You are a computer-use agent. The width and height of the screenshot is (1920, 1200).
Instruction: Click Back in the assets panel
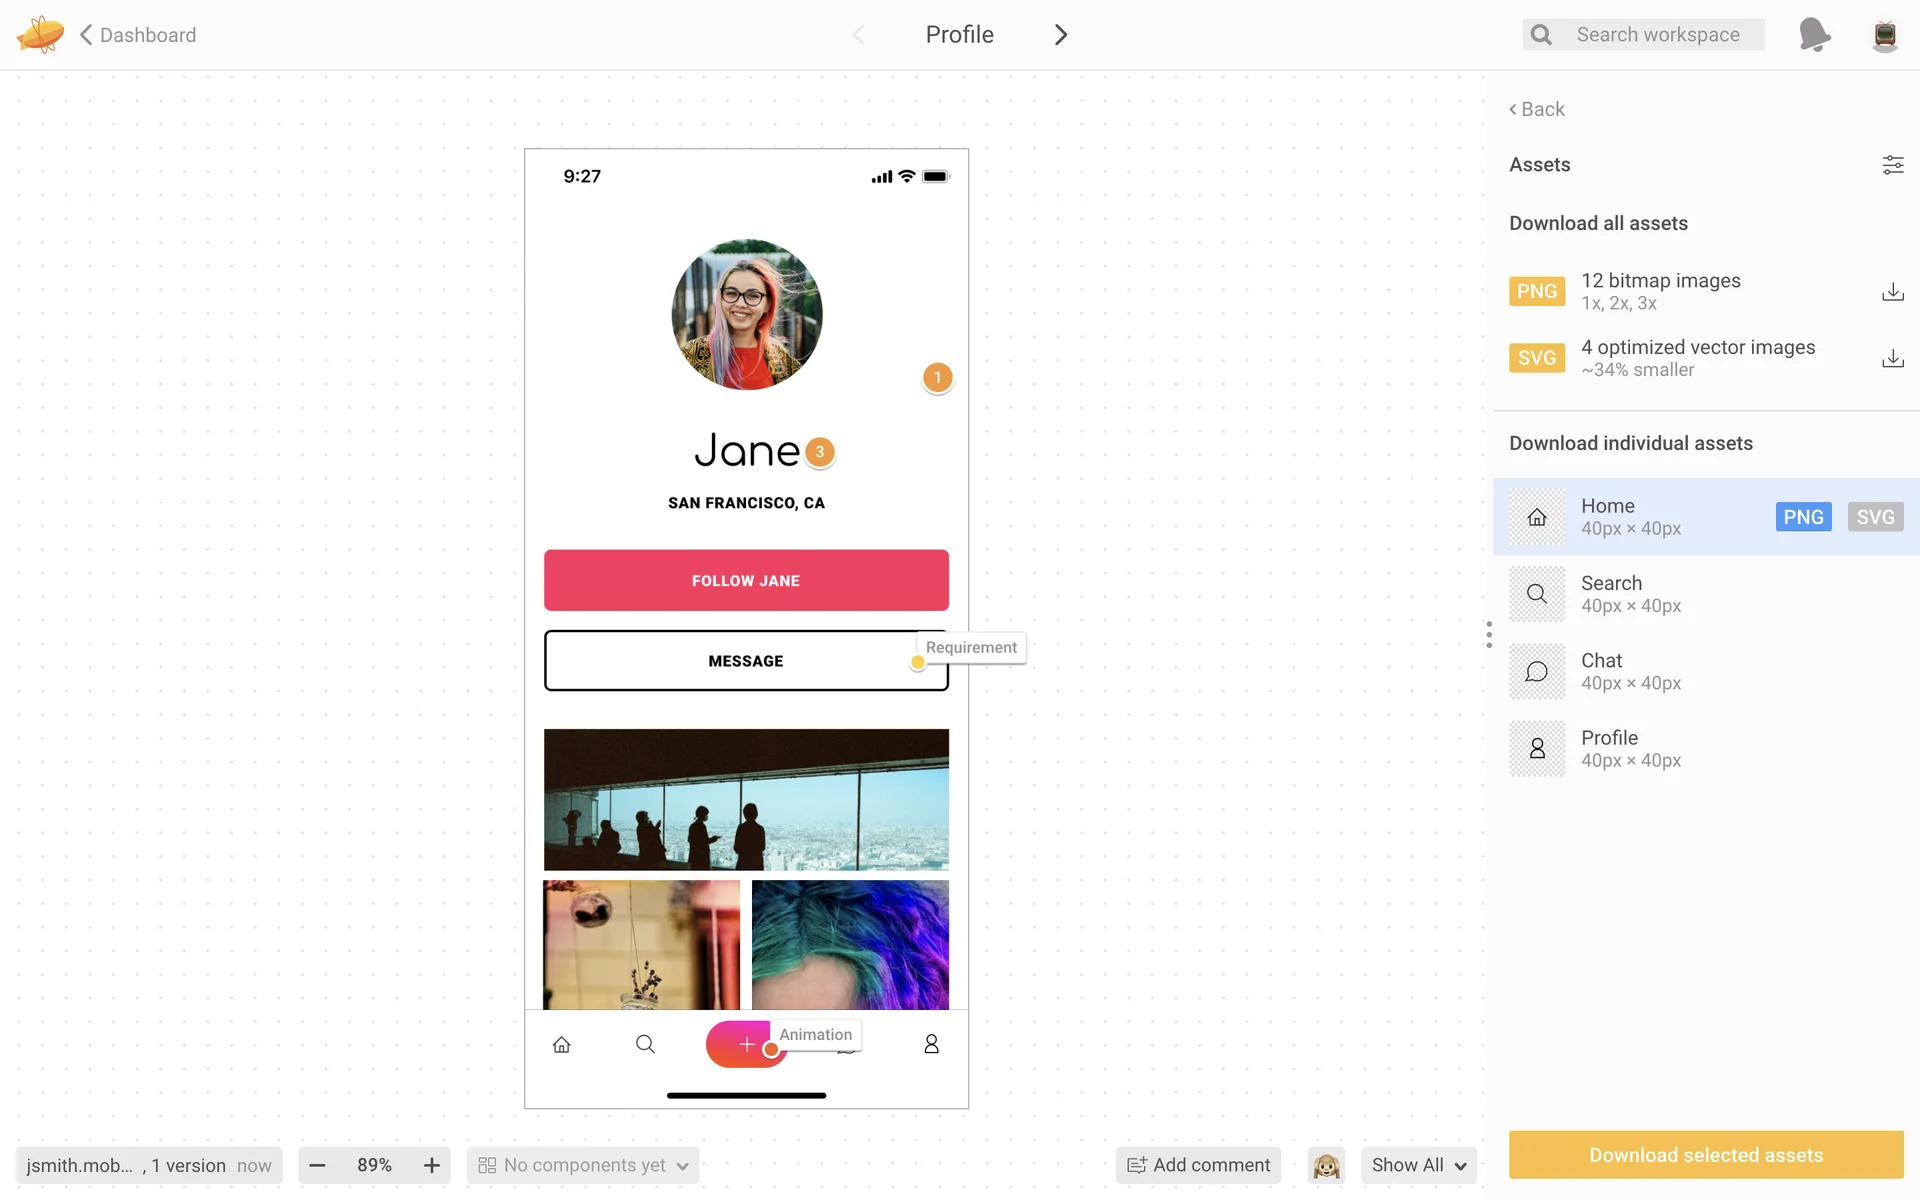point(1537,109)
